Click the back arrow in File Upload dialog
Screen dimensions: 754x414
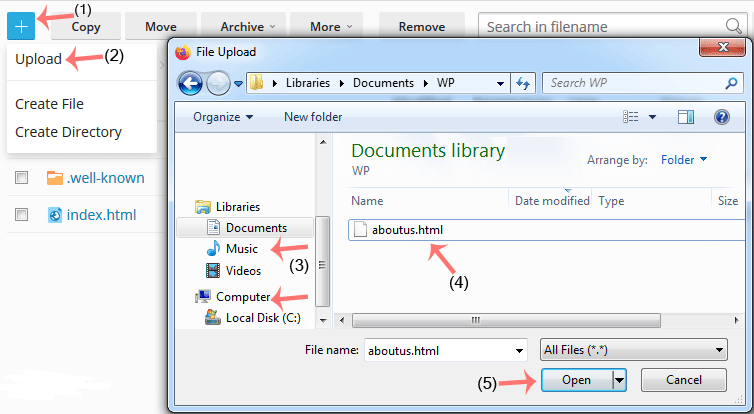pyautogui.click(x=190, y=84)
